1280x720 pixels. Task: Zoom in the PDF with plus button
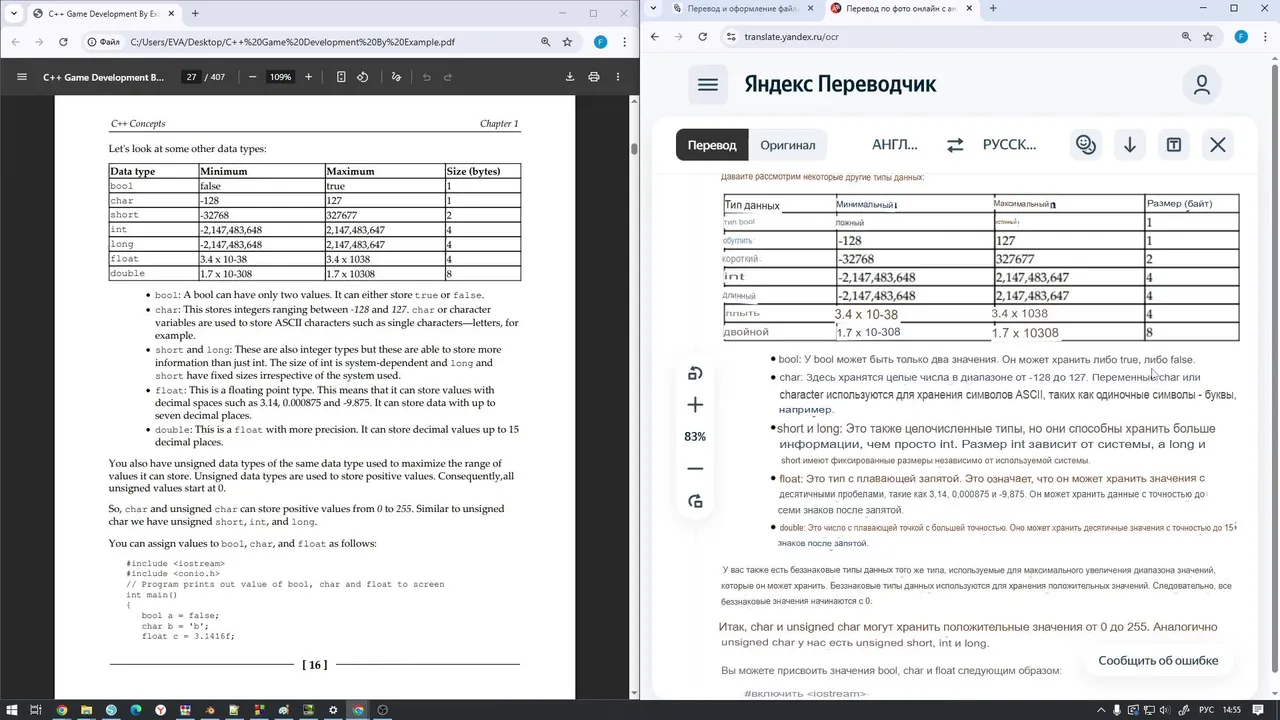coord(308,77)
